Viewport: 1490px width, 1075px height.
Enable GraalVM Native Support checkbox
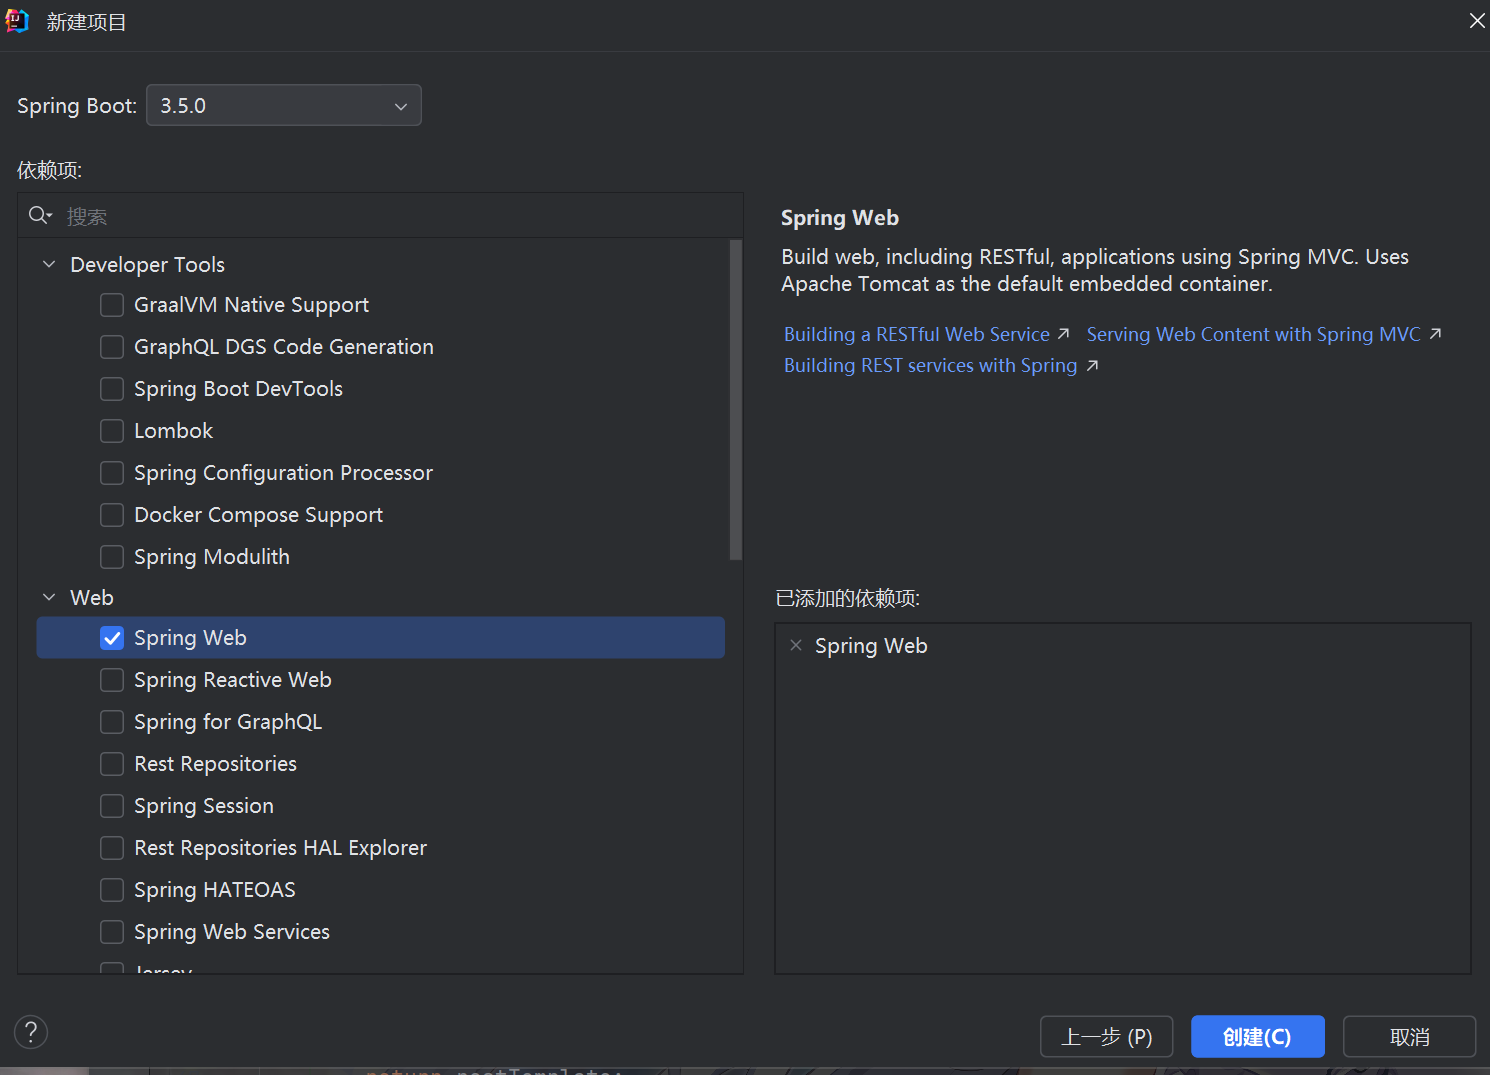pos(112,304)
